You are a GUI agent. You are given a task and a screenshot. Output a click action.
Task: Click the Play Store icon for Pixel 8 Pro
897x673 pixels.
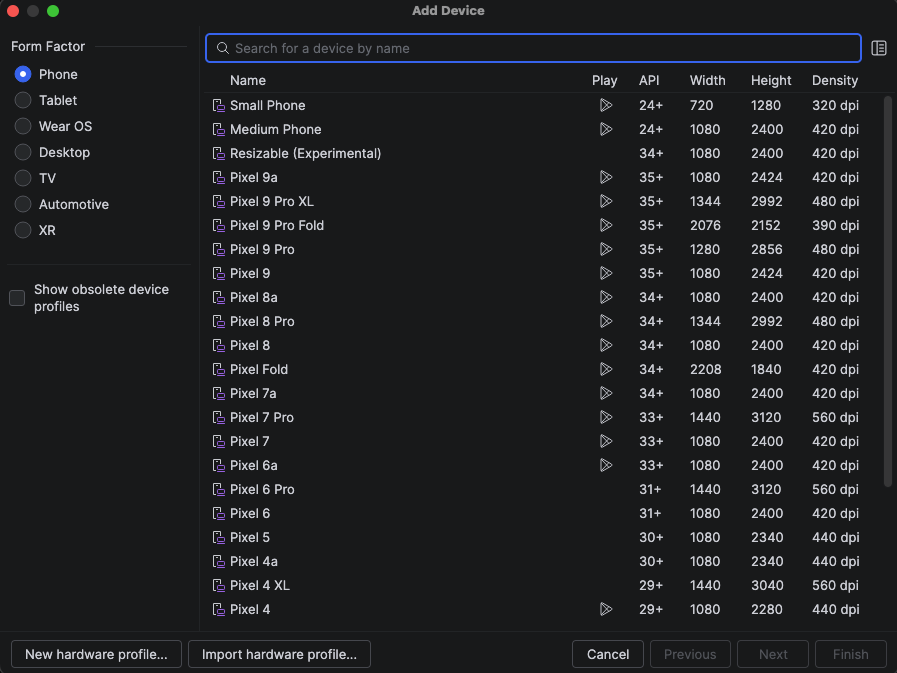(x=606, y=322)
